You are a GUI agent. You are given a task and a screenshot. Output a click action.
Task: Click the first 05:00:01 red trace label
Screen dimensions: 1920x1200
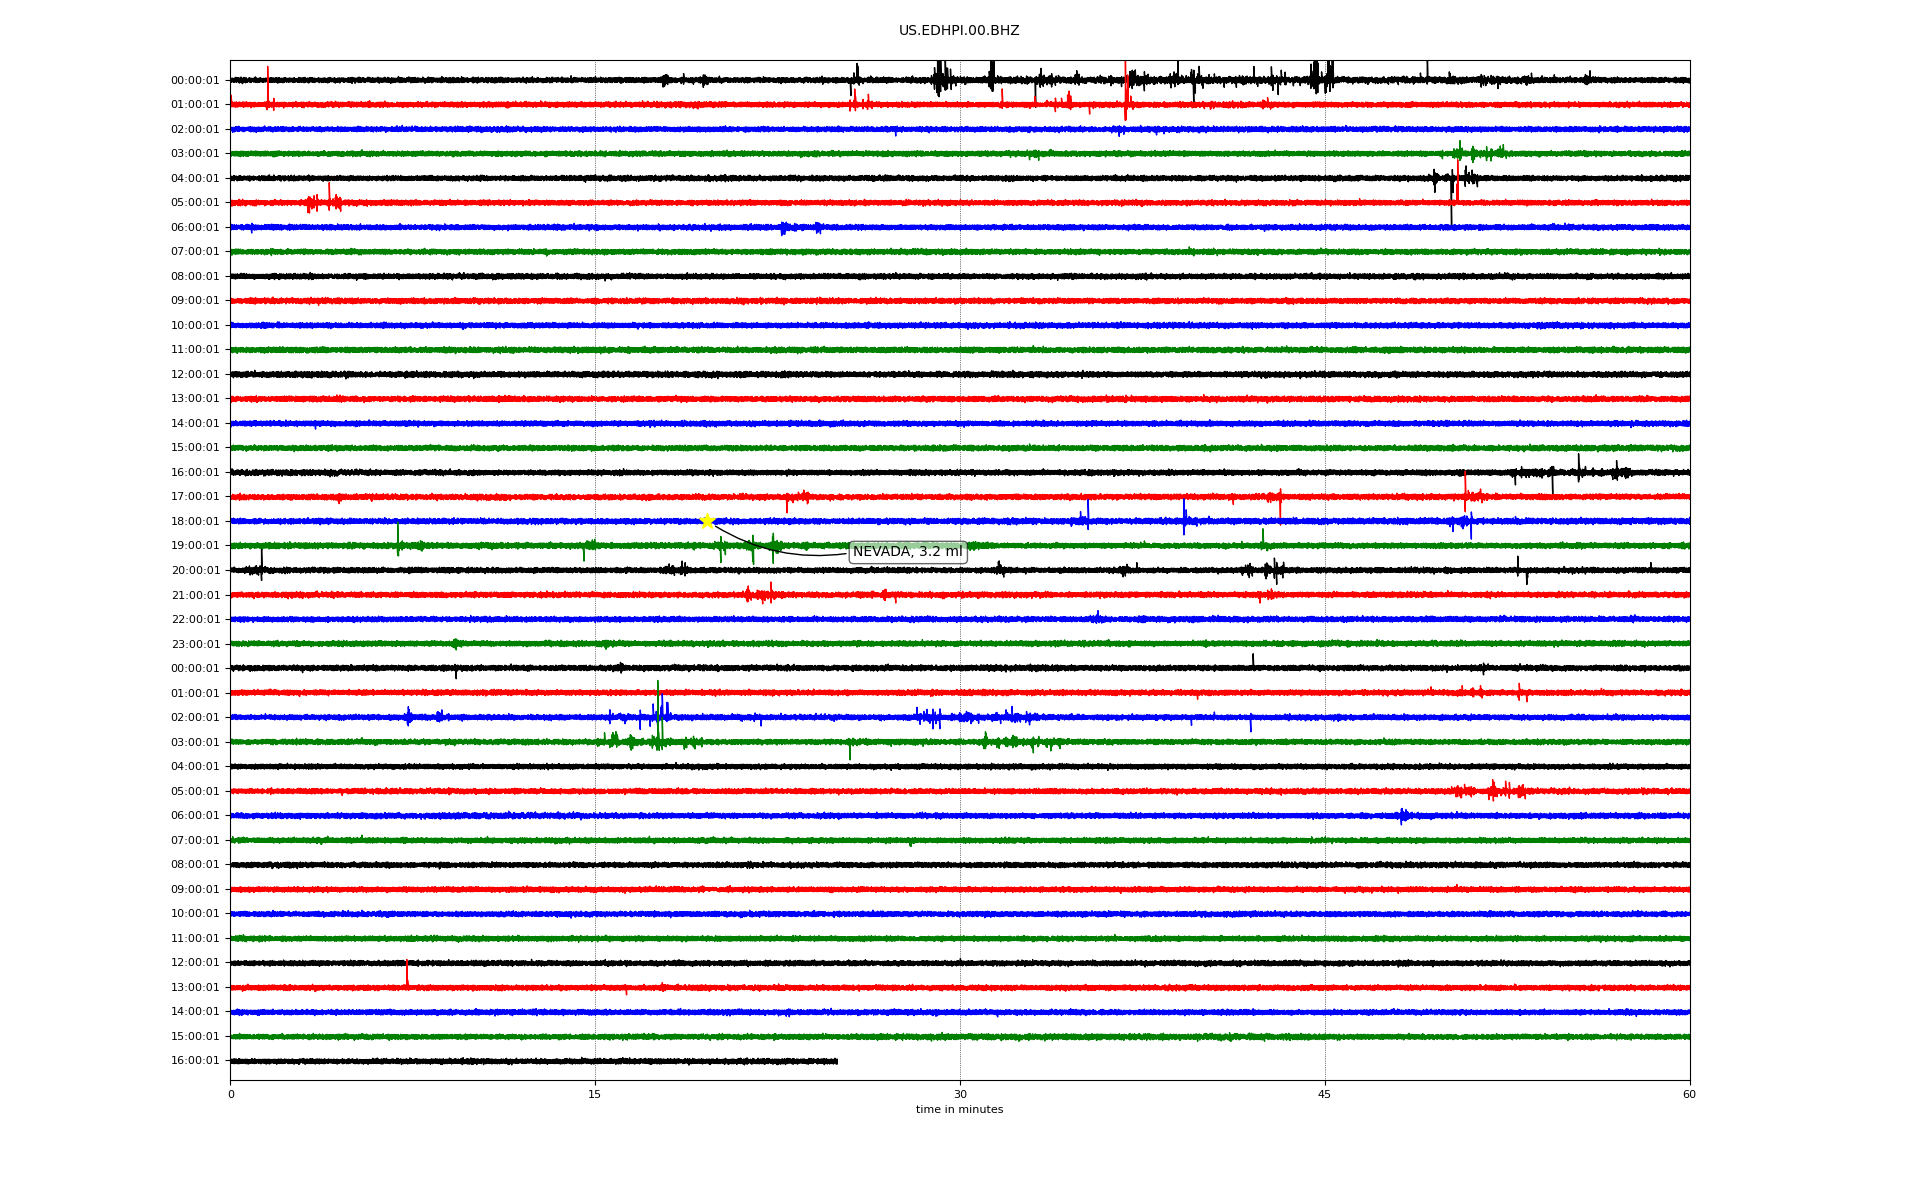click(195, 203)
